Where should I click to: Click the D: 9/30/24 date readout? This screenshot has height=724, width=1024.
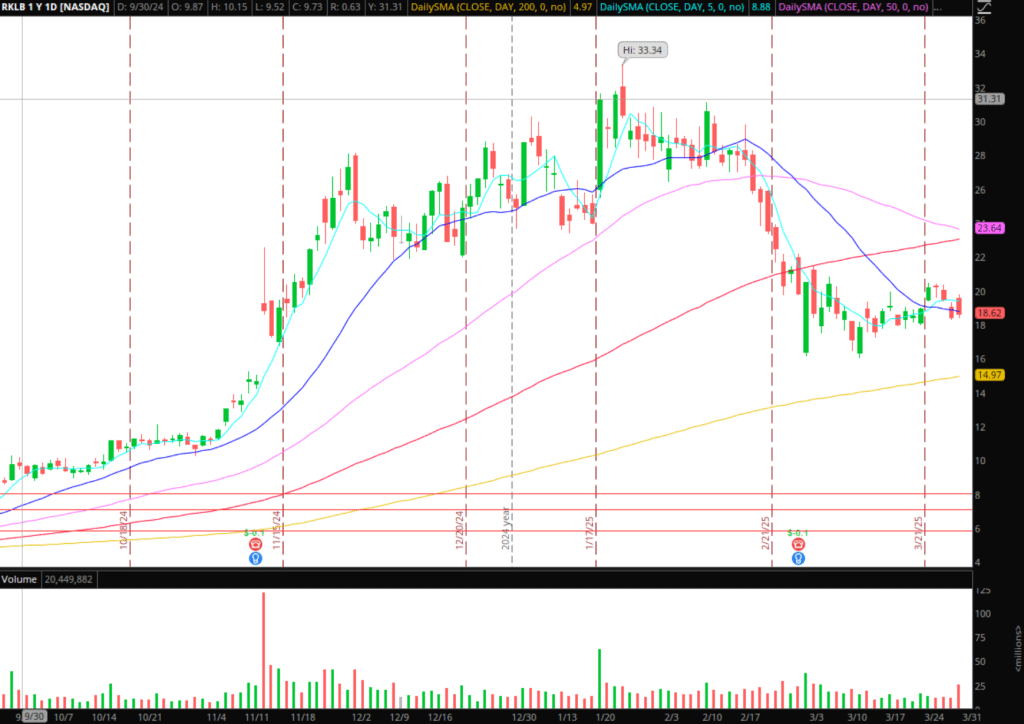pos(140,7)
